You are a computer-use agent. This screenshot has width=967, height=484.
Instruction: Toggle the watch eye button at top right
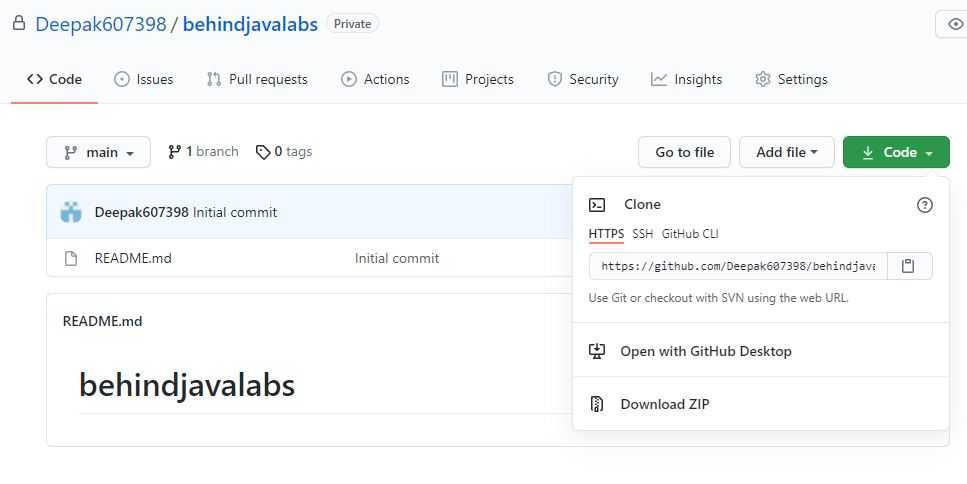(x=953, y=24)
